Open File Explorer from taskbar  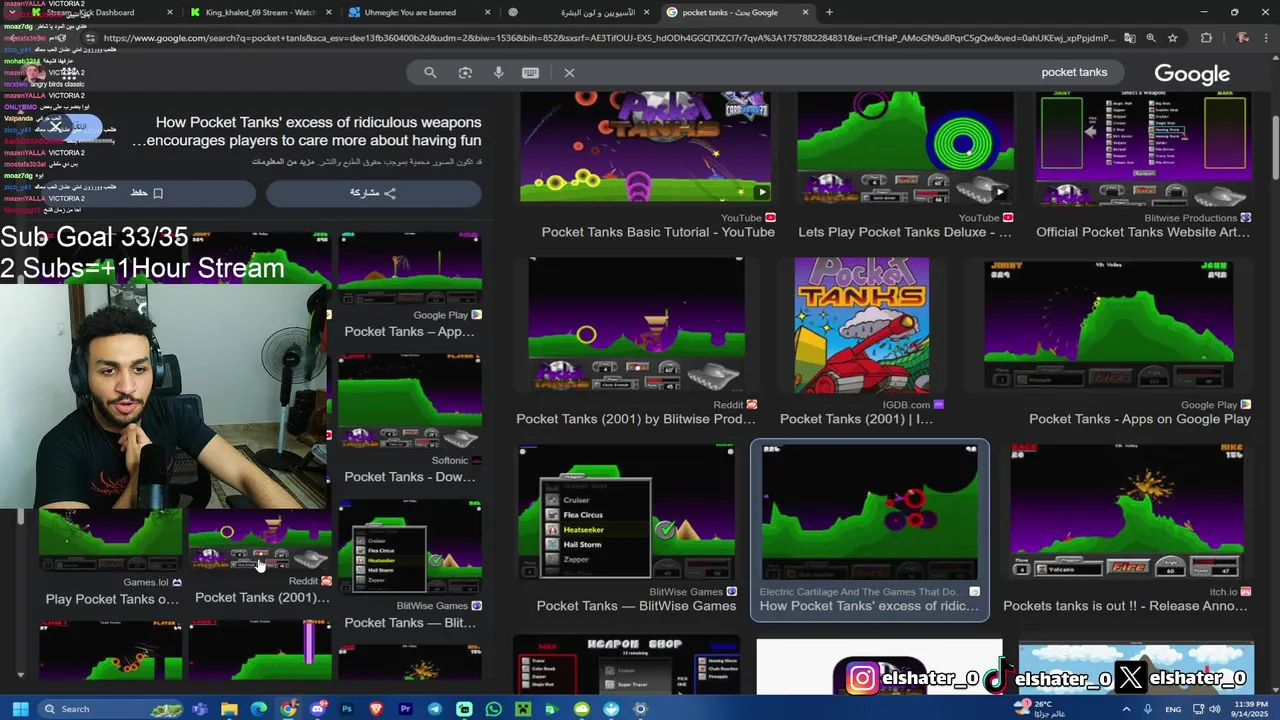tap(229, 709)
